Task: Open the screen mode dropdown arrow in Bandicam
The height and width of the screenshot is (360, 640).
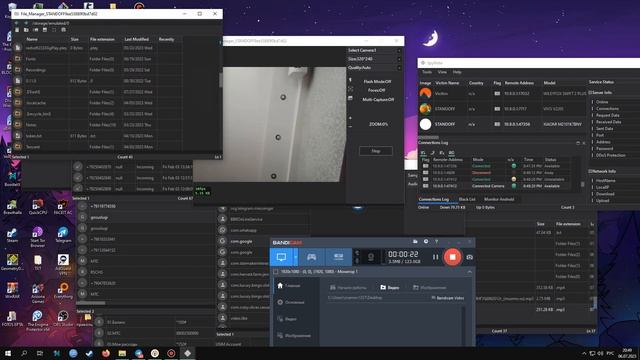Action: pyautogui.click(x=296, y=257)
